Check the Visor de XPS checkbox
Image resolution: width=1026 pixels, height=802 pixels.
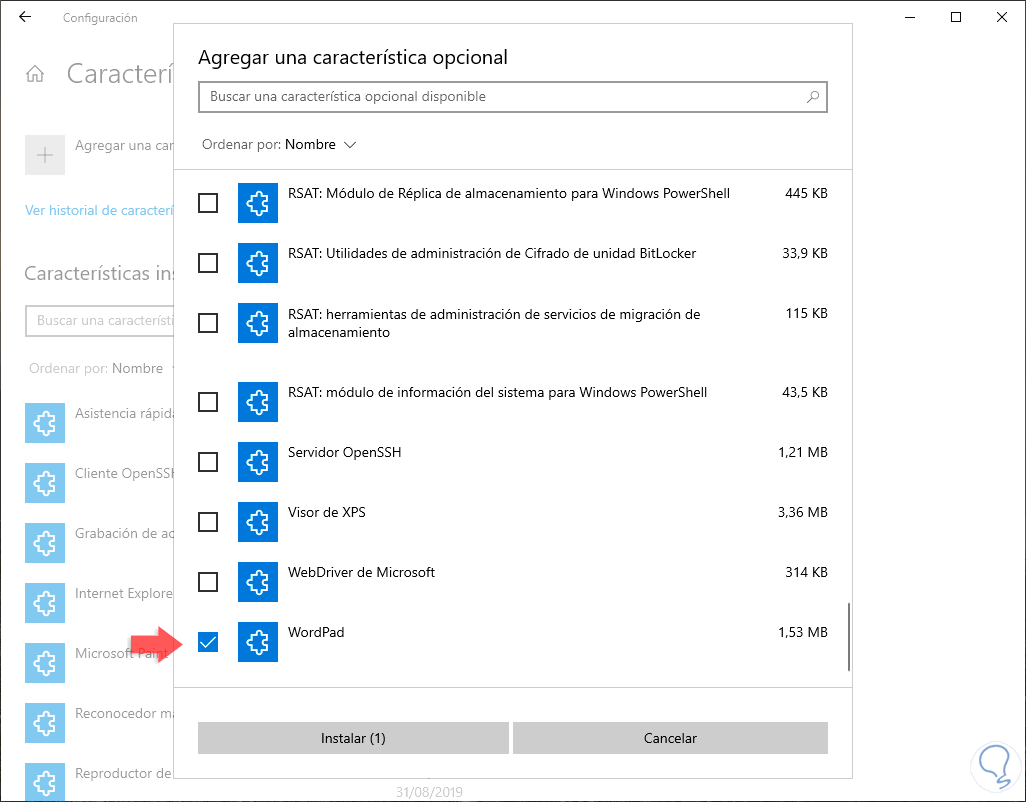pyautogui.click(x=208, y=522)
